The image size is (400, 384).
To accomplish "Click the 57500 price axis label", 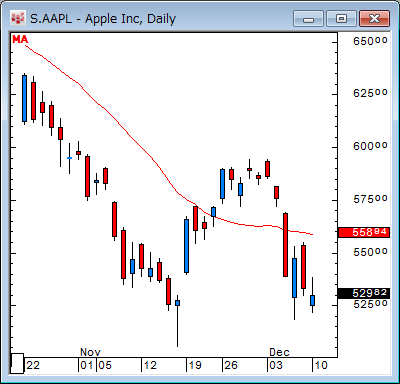I will 370,199.
